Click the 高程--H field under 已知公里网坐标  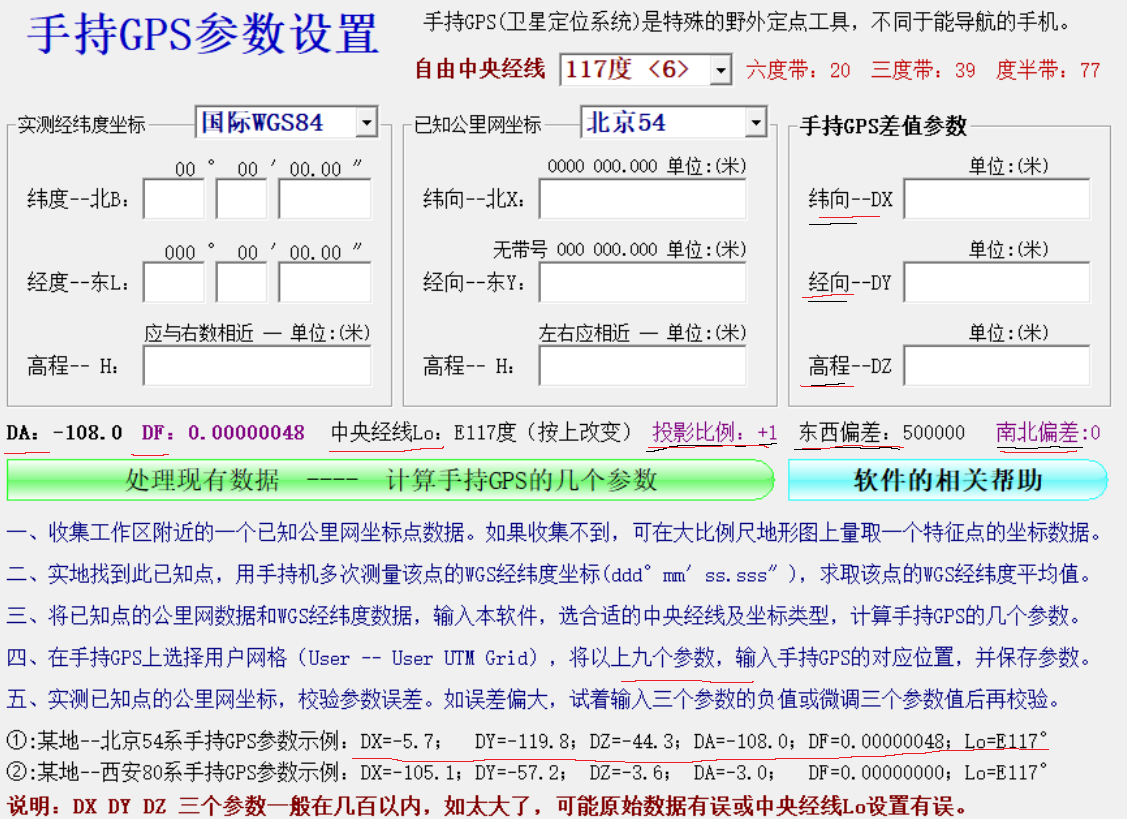643,366
